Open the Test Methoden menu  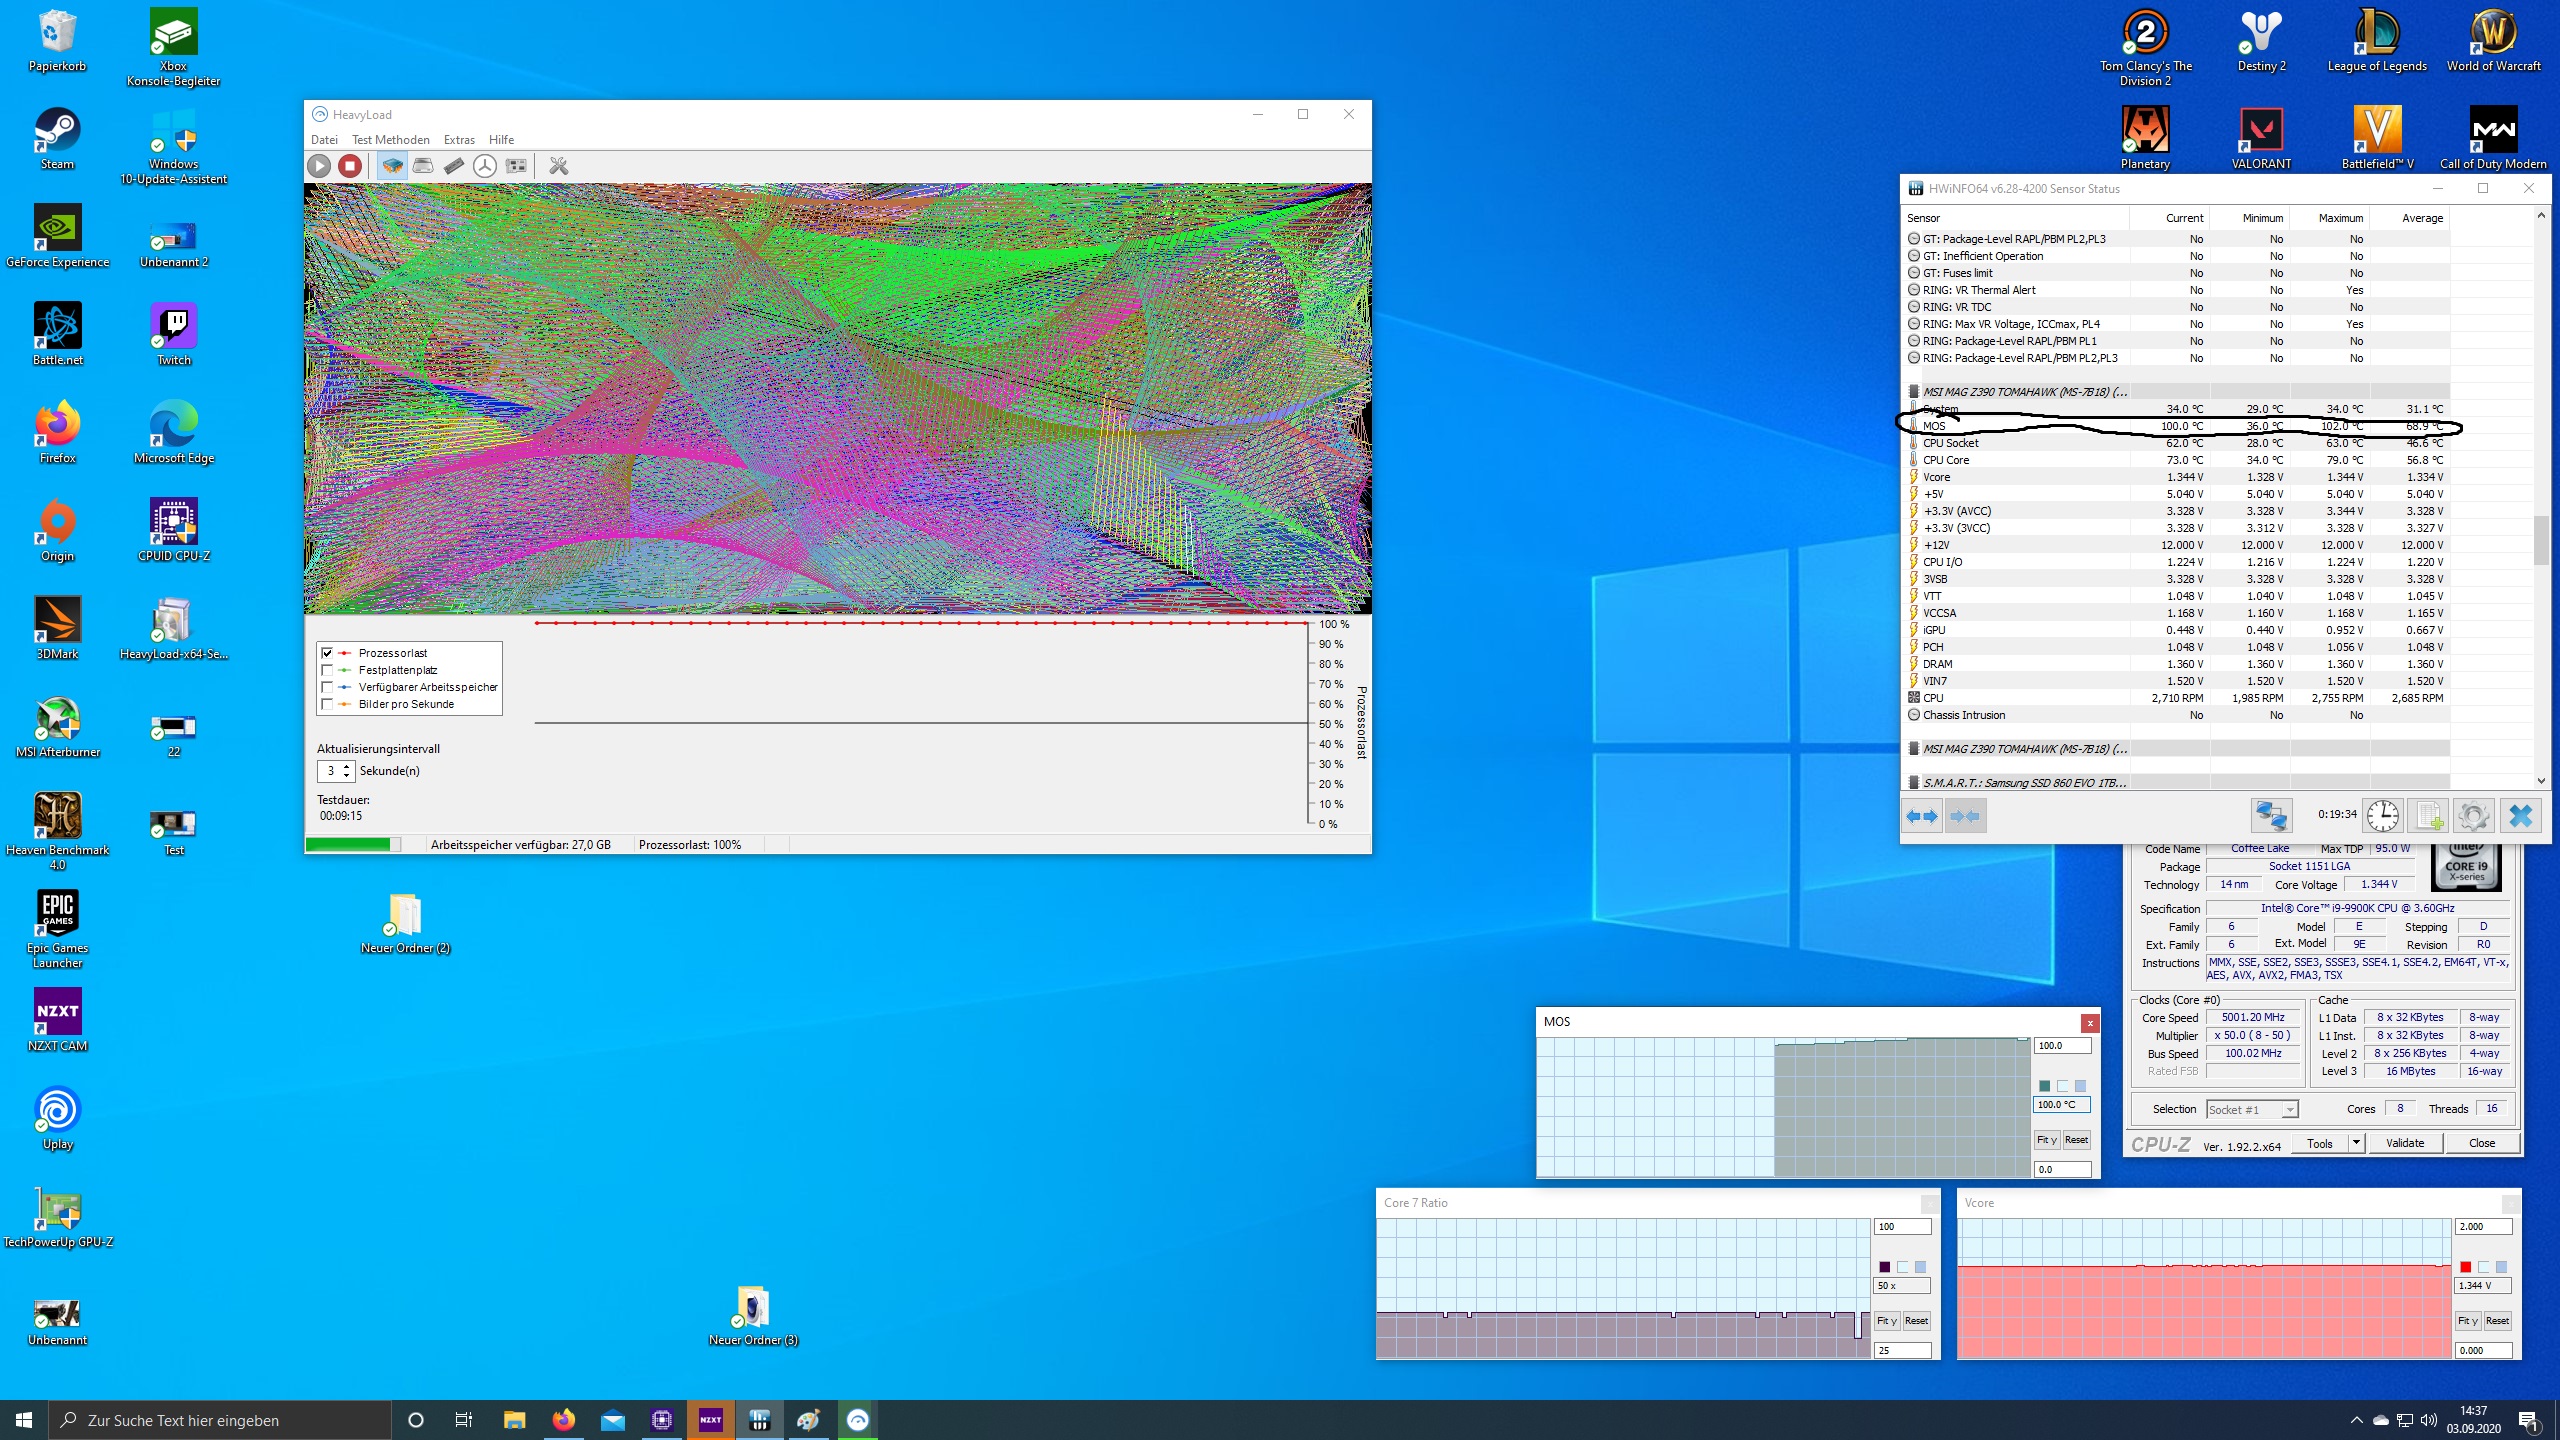coord(390,140)
